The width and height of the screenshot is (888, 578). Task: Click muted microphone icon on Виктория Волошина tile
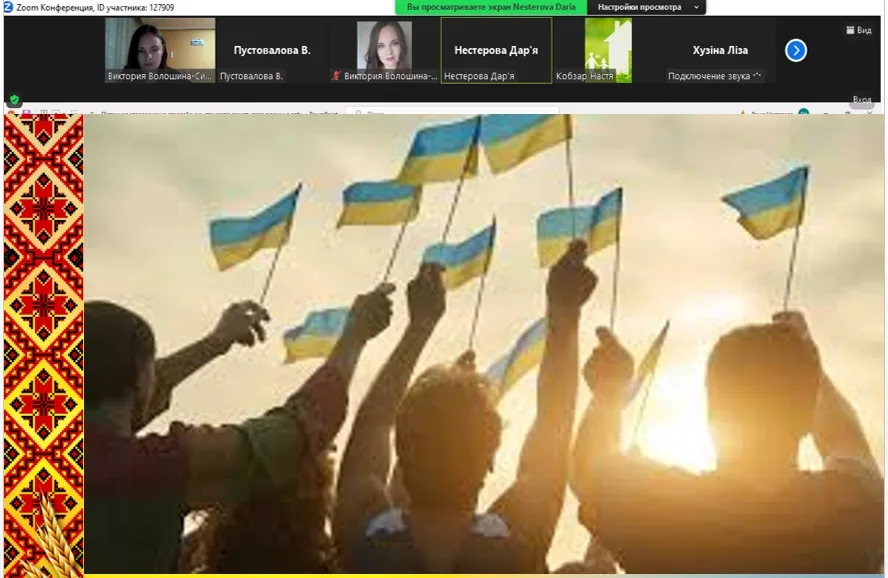point(336,76)
